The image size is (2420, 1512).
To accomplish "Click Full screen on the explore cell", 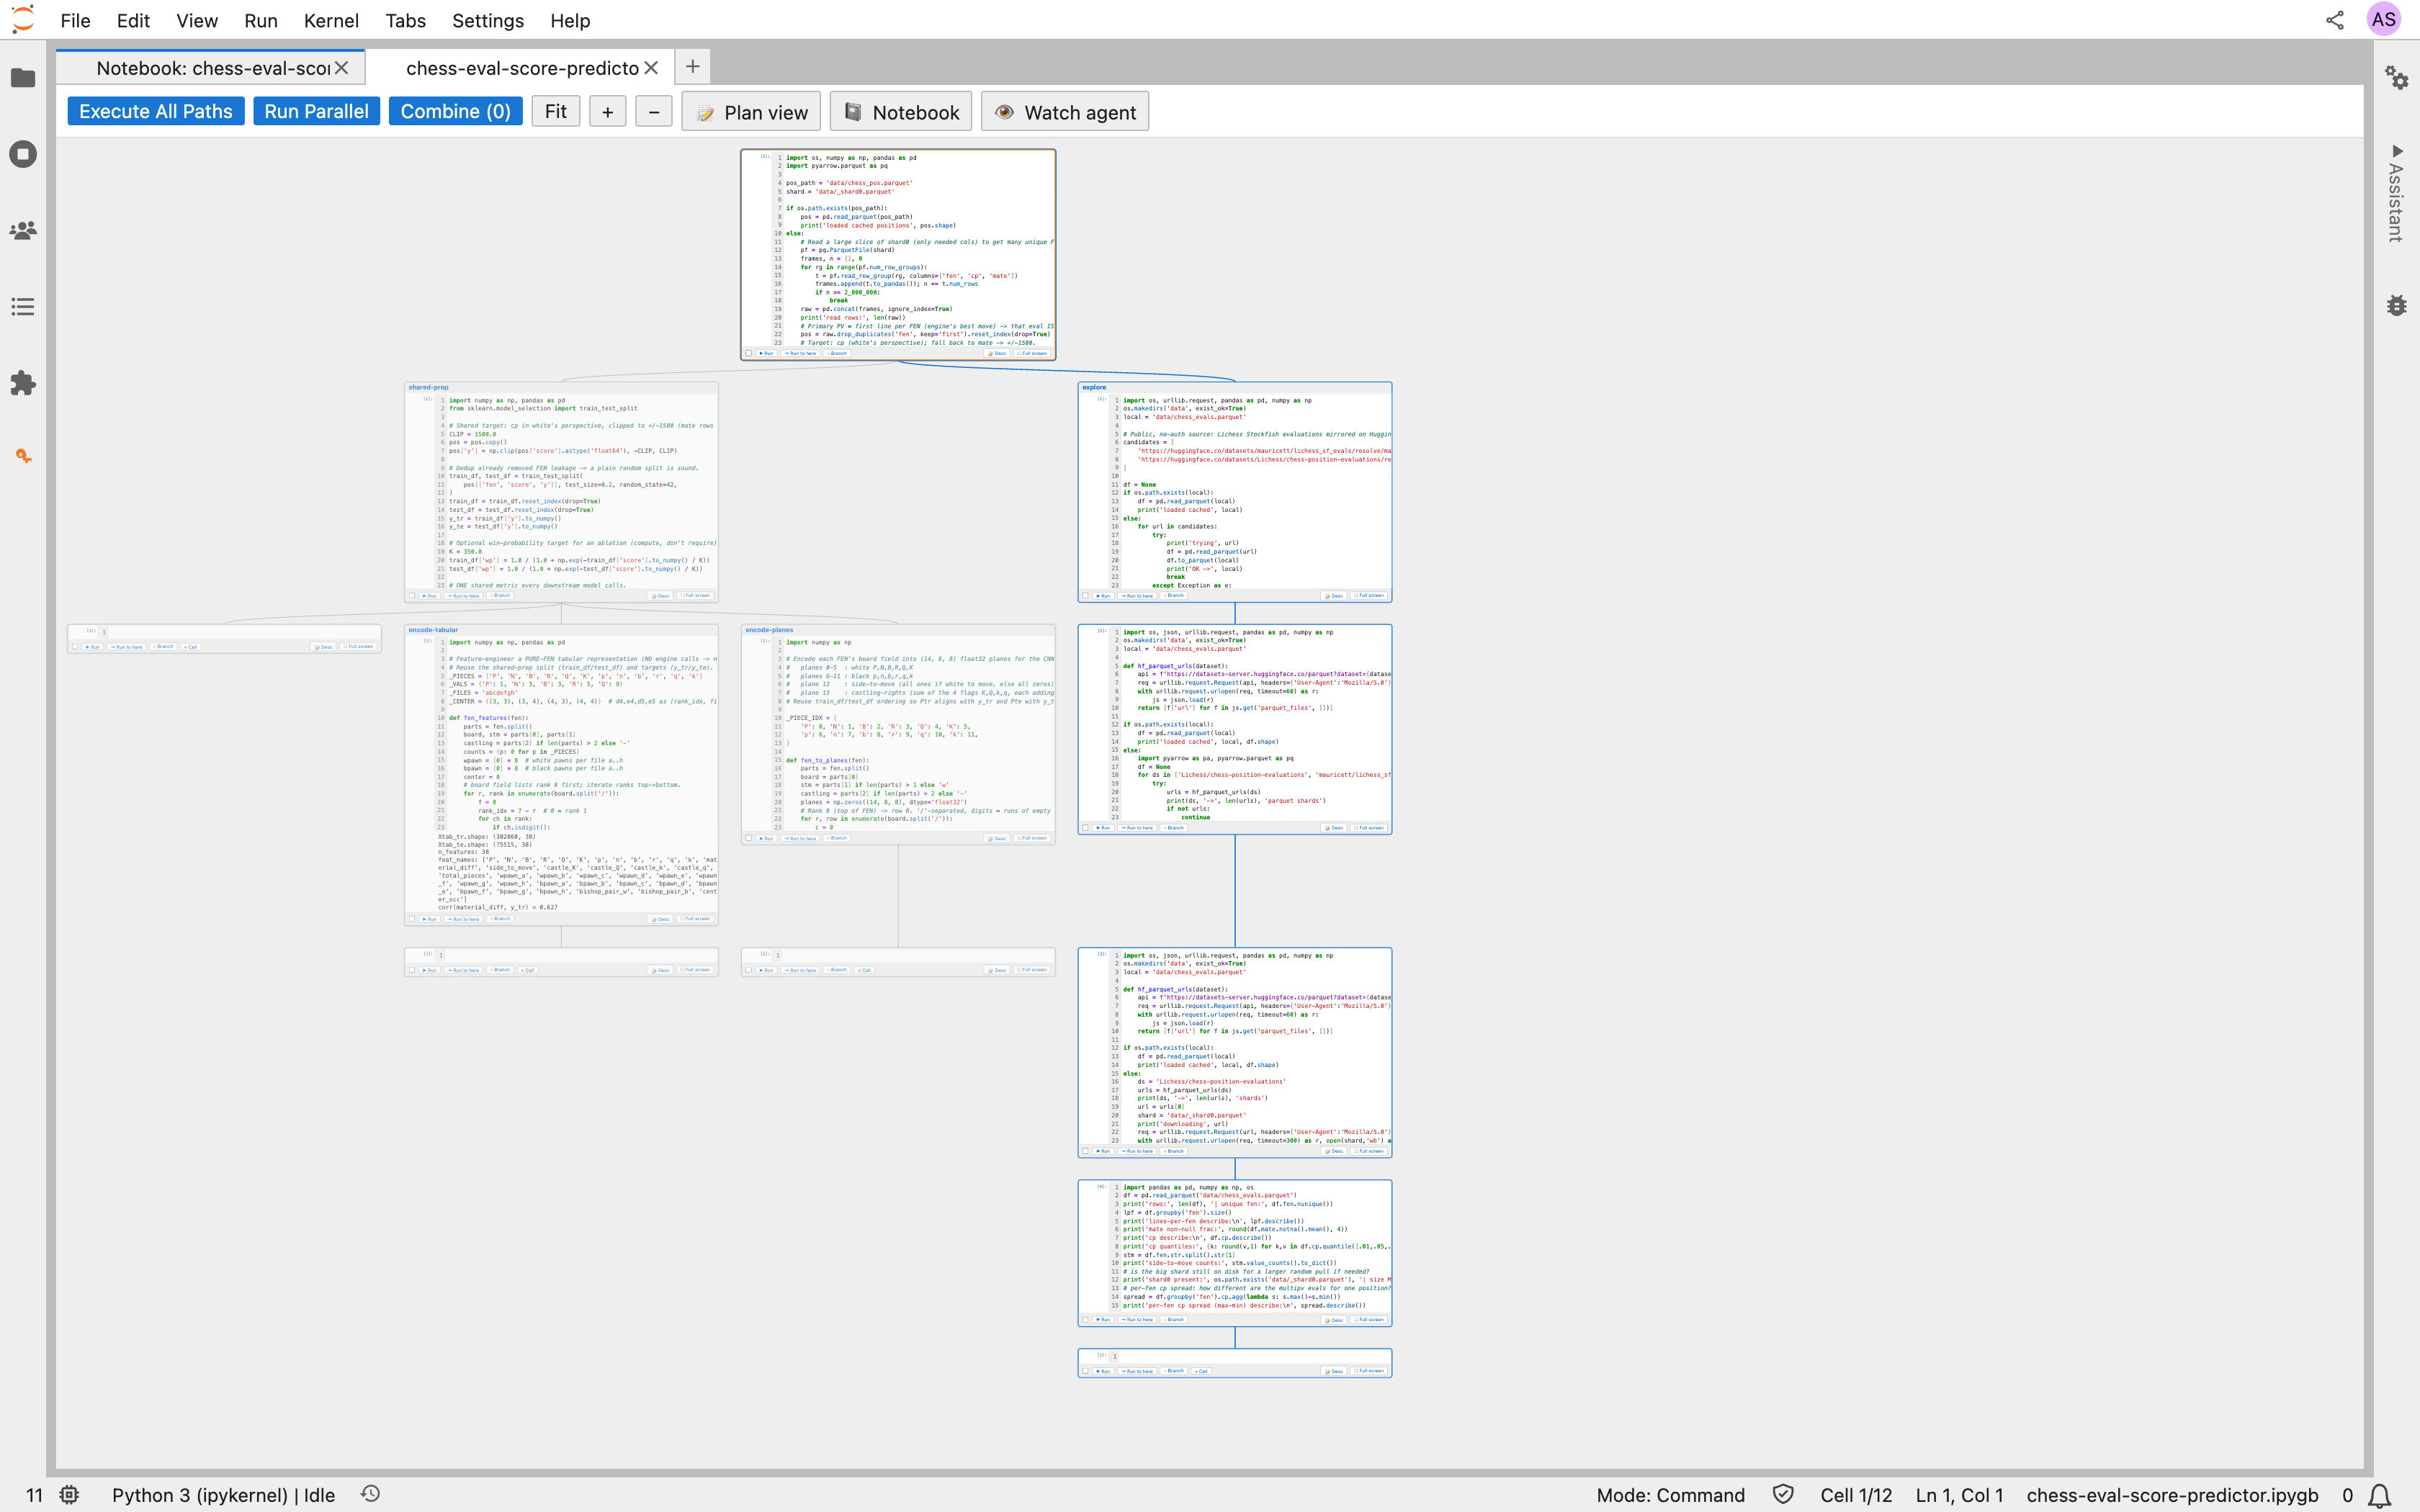I will (1369, 595).
